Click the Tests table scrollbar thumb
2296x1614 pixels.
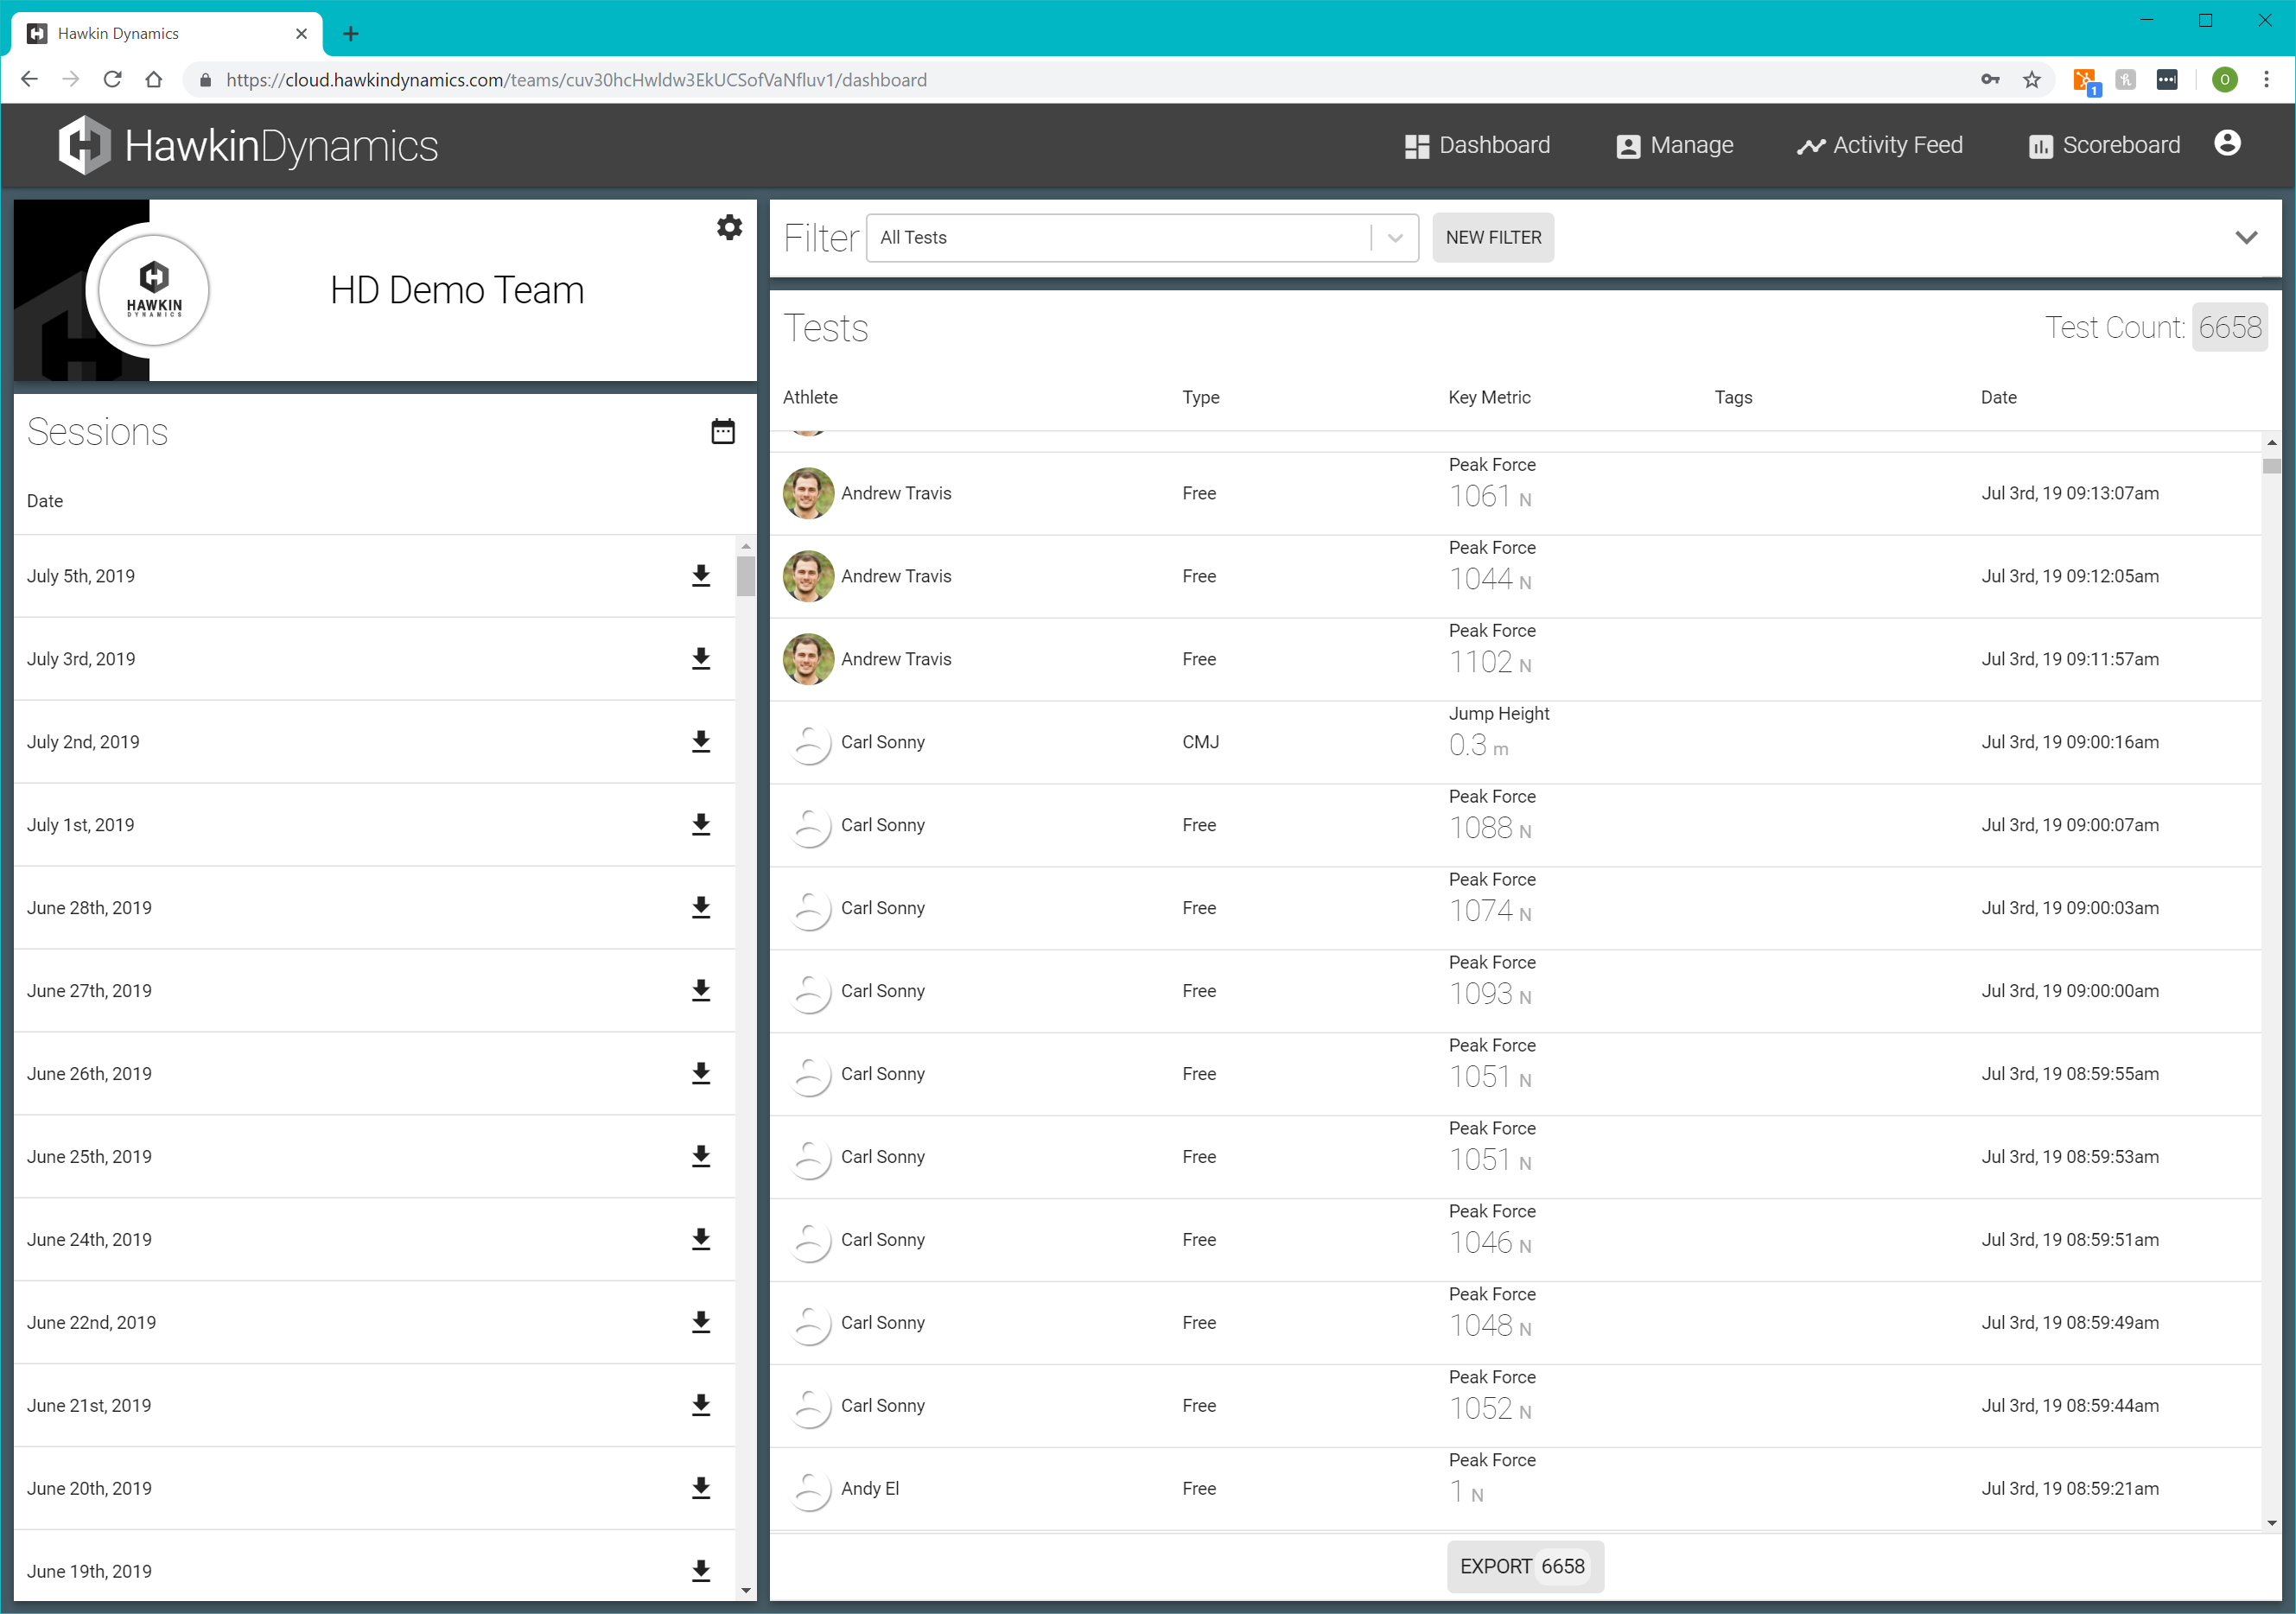(2271, 466)
